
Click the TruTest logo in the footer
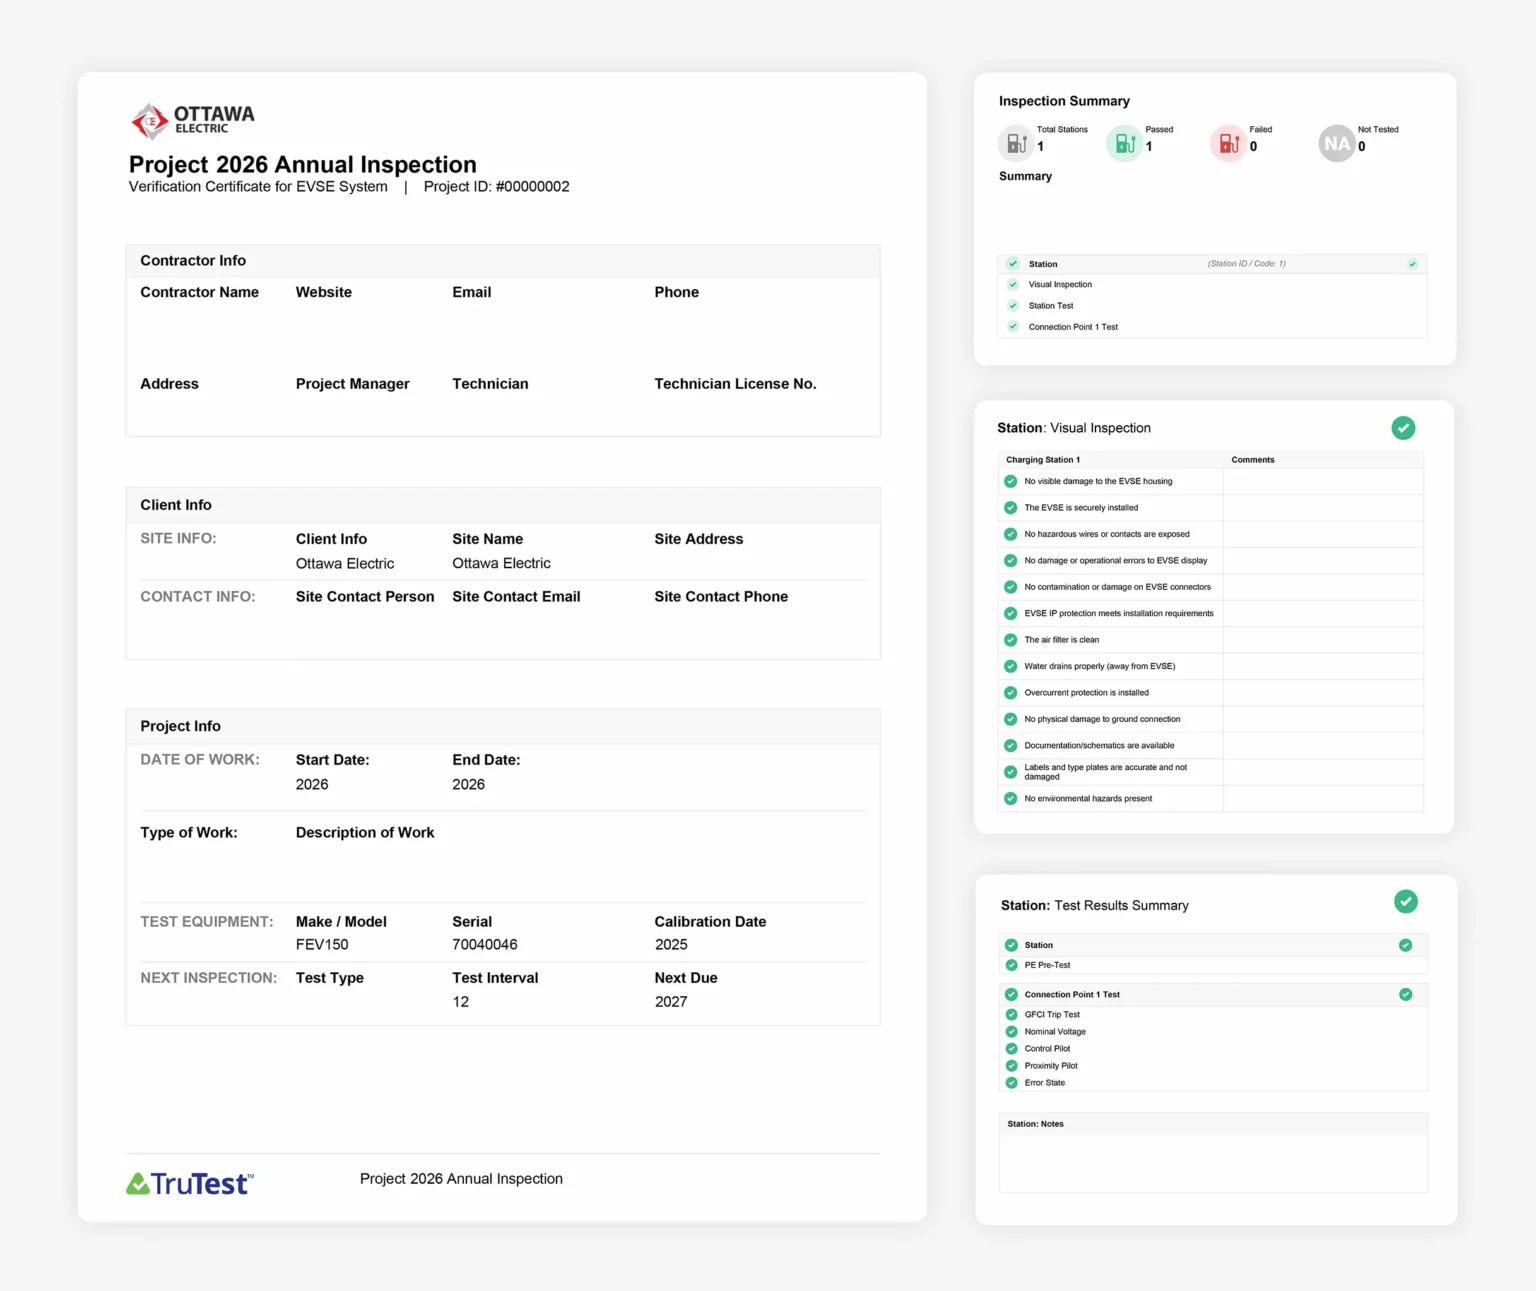(190, 1184)
